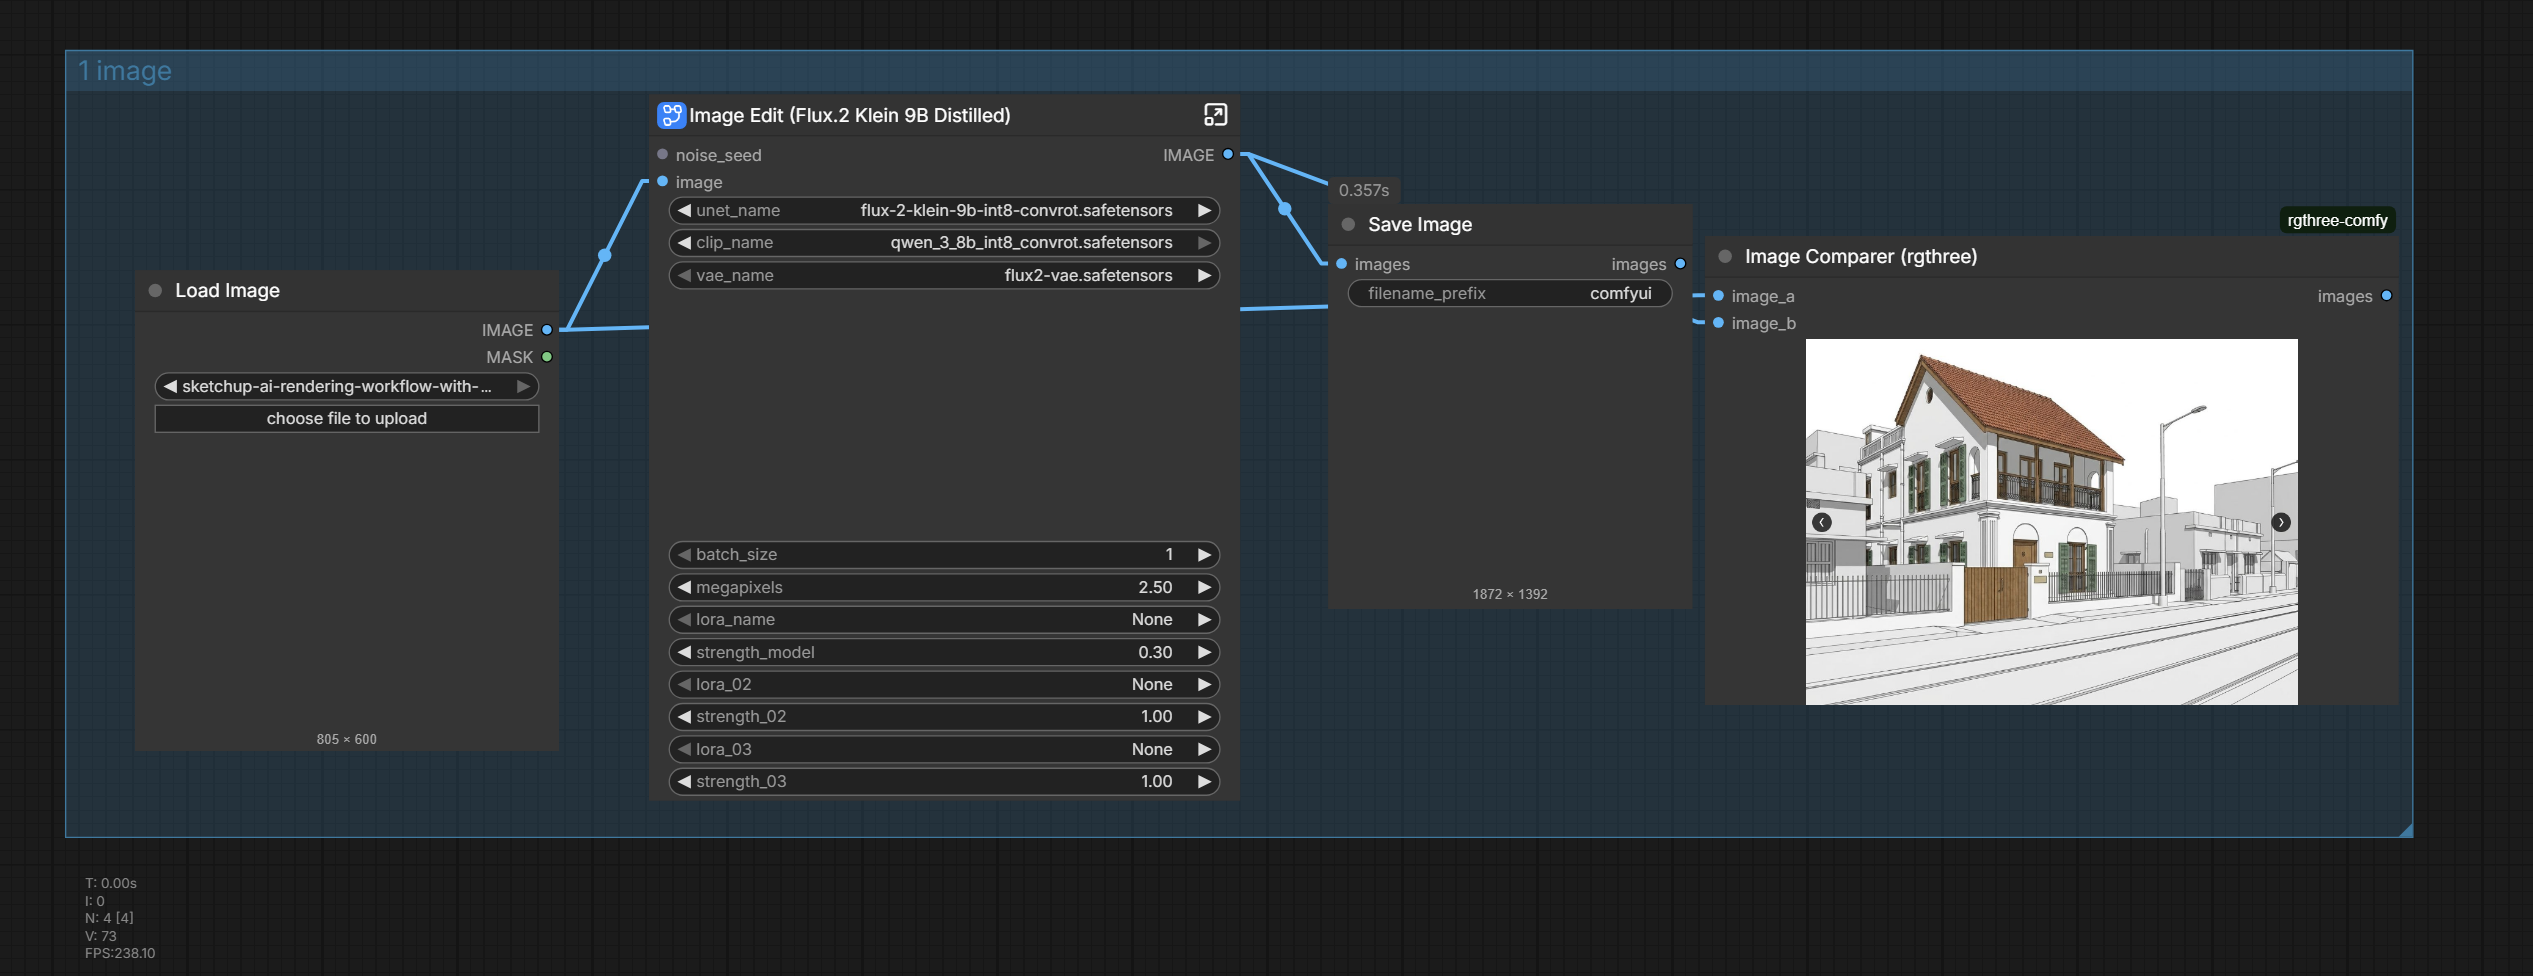Click the previous arrow in Image Comparer preview
The width and height of the screenshot is (2533, 976).
coord(1822,522)
